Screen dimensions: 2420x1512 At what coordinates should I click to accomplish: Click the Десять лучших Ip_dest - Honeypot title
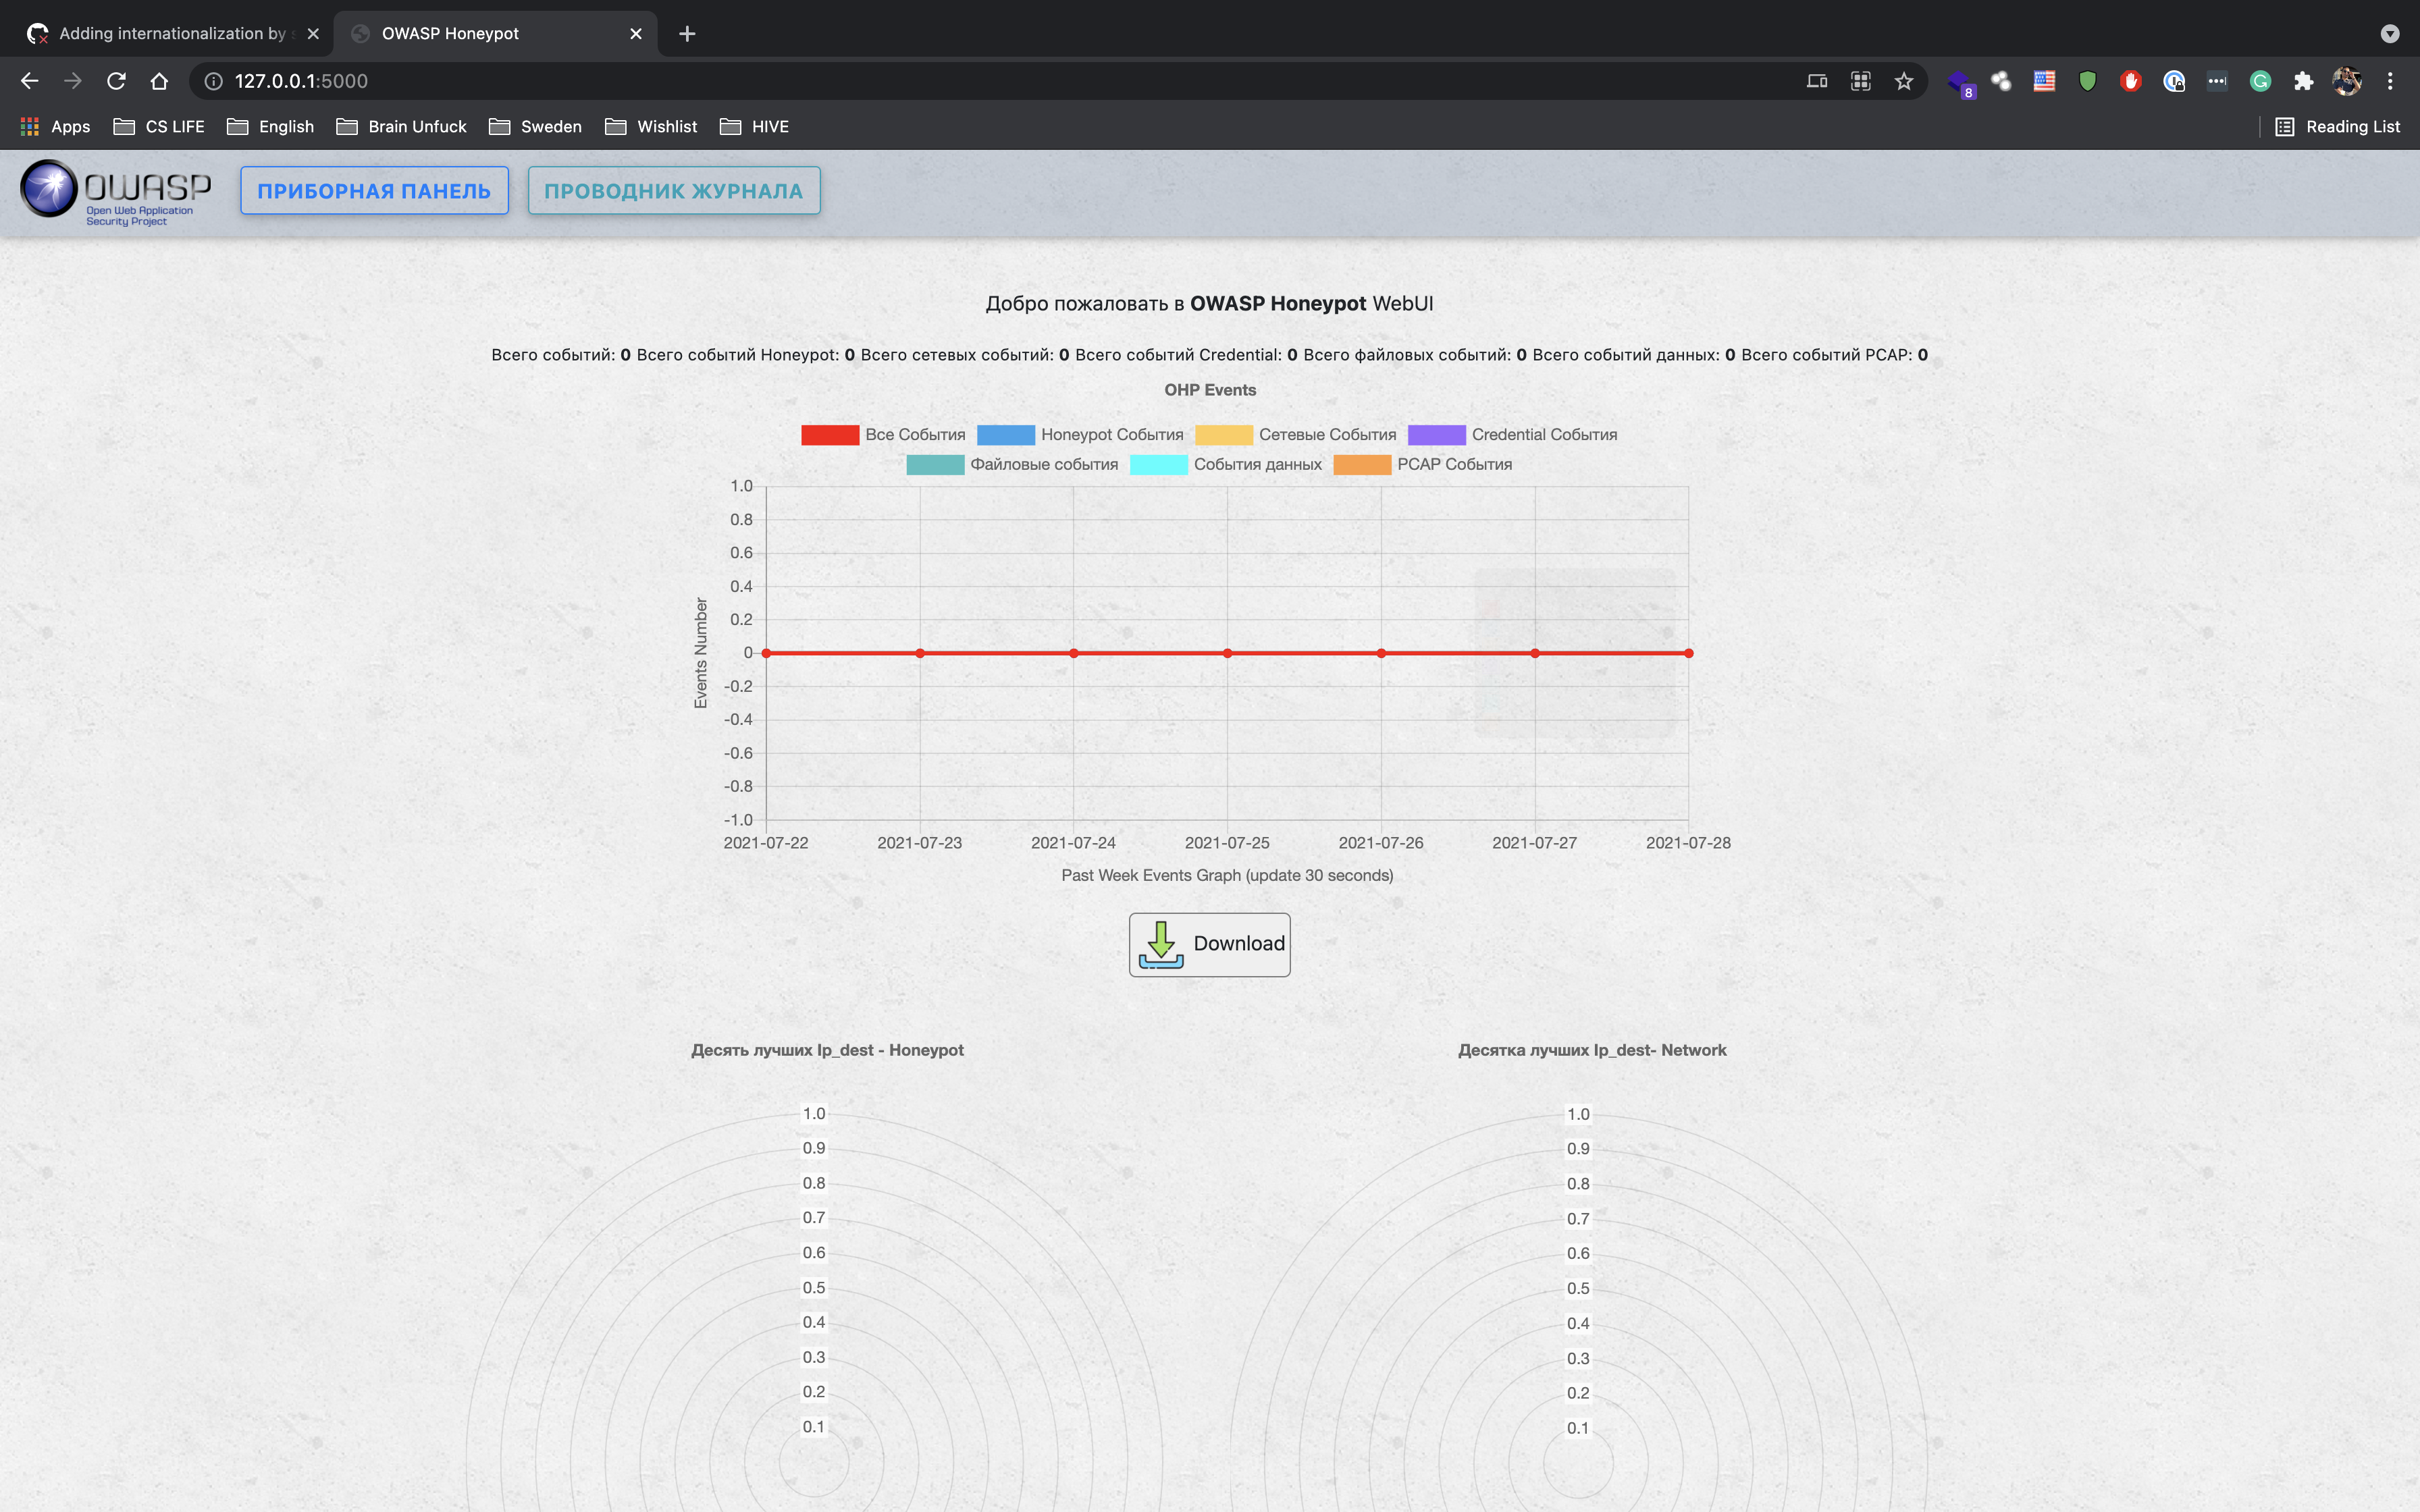coord(827,1050)
